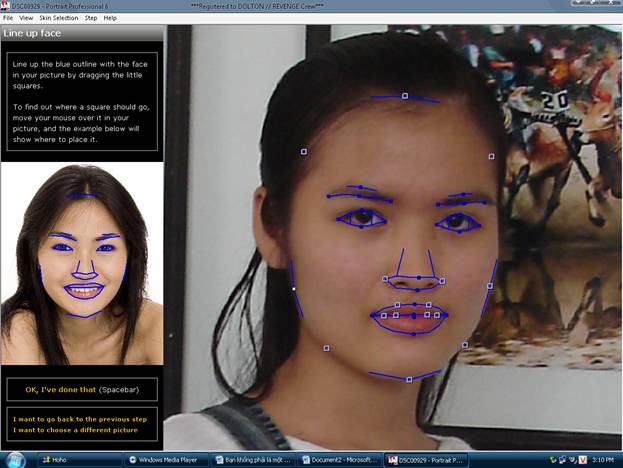Open the Step menu
Viewport: 623px width, 468px height.
91,18
